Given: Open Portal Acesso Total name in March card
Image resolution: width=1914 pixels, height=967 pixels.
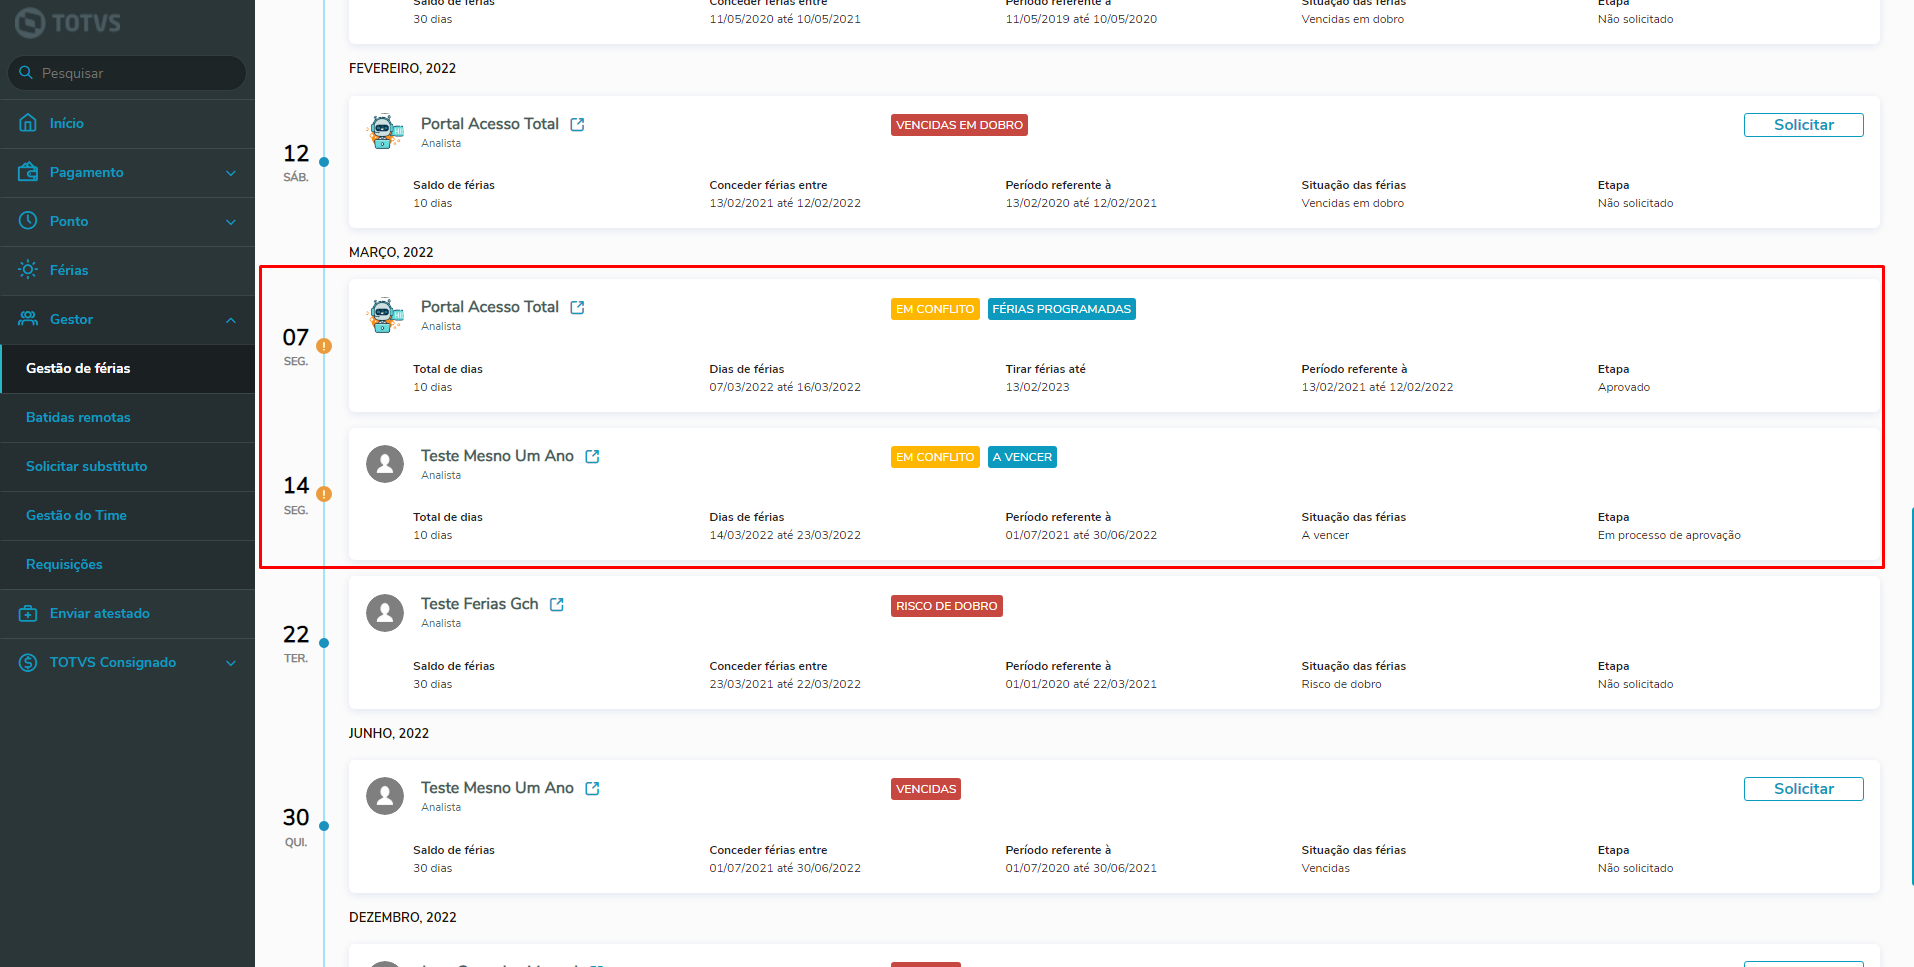Looking at the screenshot, I should tap(490, 307).
